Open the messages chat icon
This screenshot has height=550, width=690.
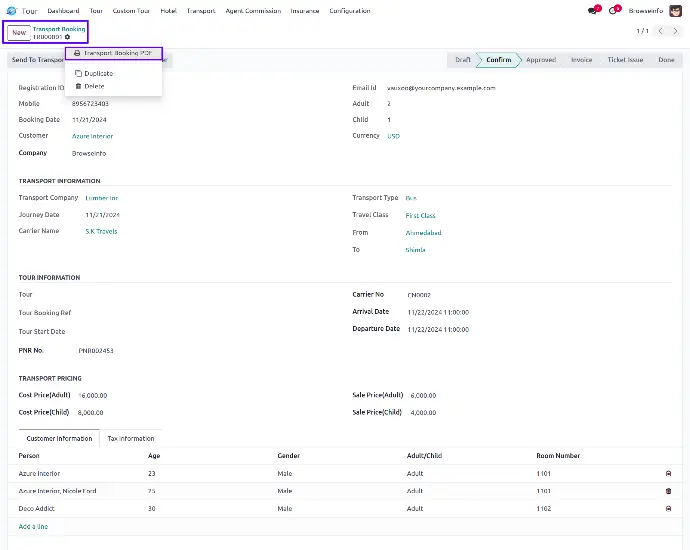coord(593,10)
